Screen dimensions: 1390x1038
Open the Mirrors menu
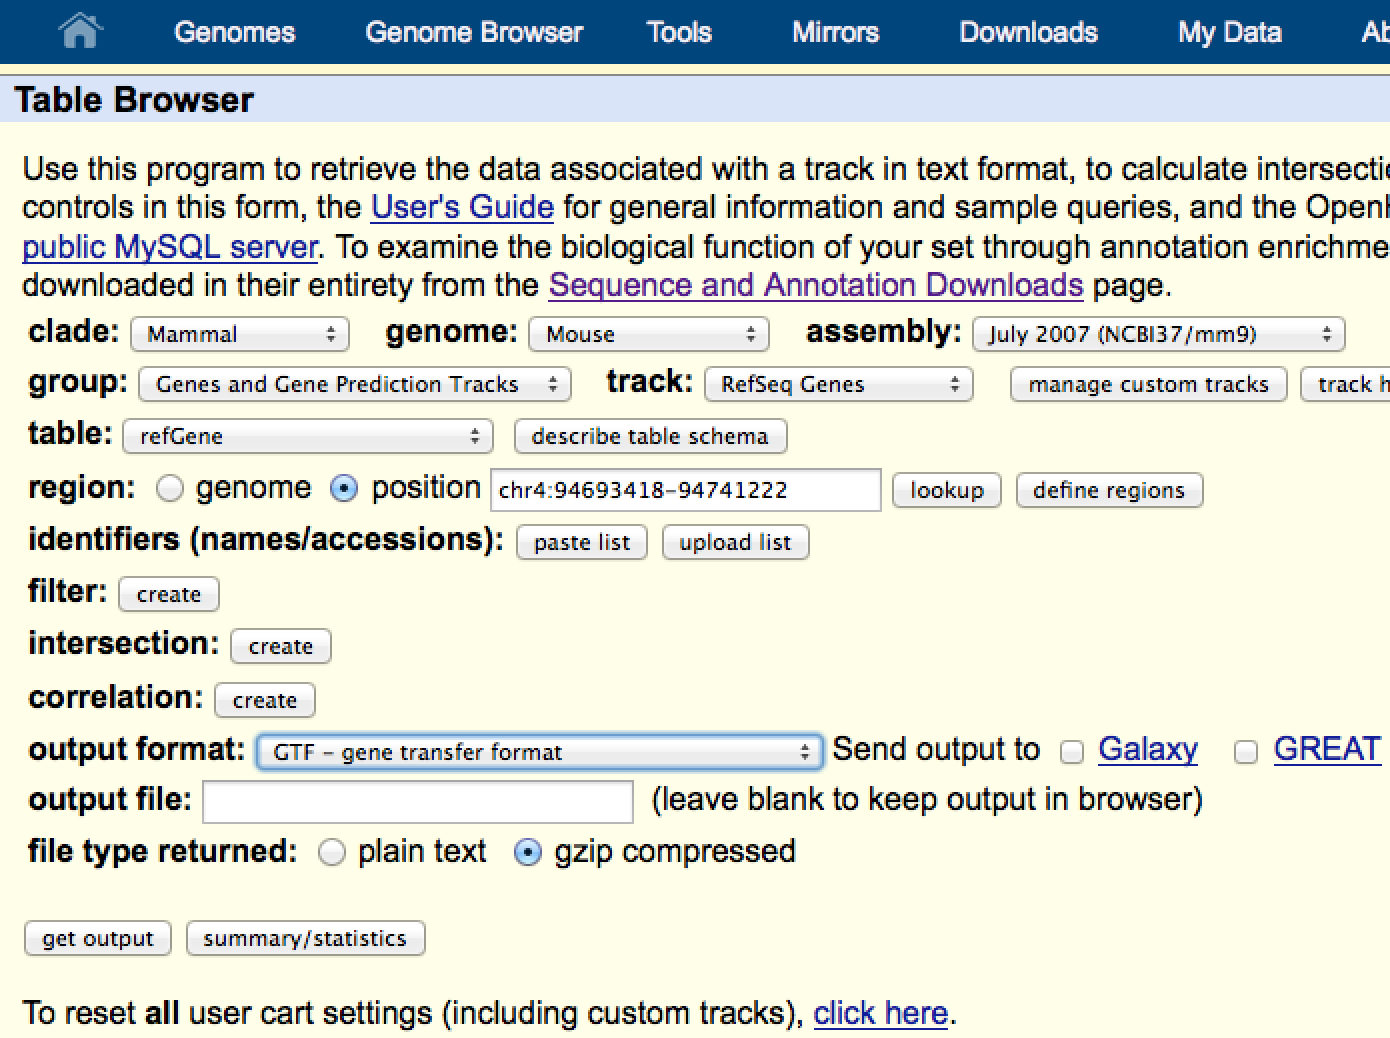(x=835, y=32)
